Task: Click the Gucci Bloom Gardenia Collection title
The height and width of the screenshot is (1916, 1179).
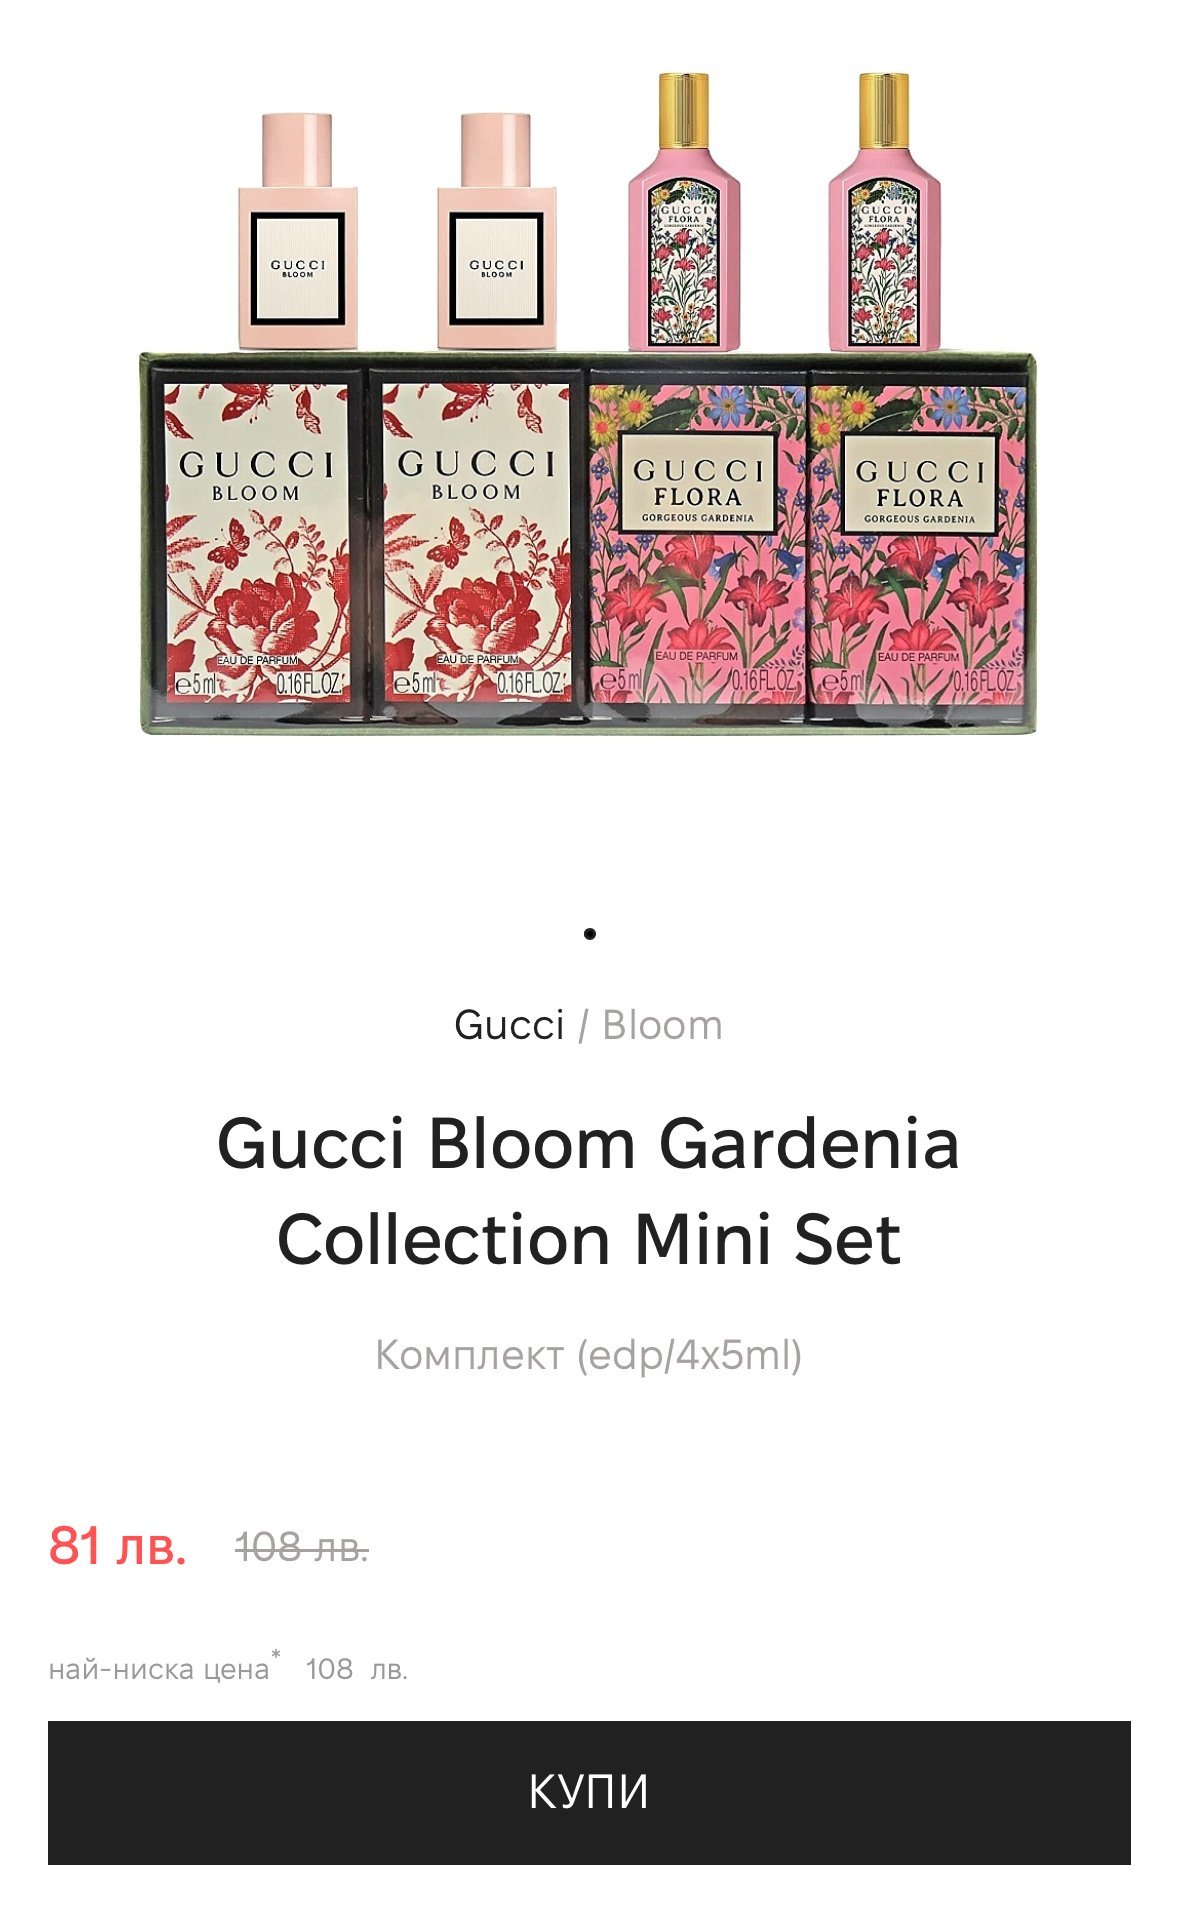Action: 589,1191
